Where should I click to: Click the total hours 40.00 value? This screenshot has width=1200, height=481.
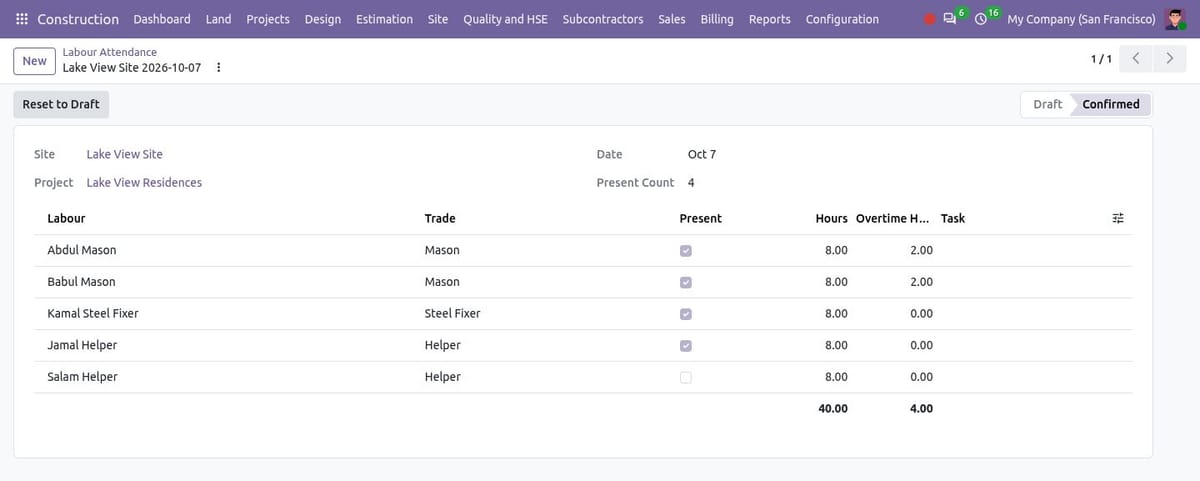pyautogui.click(x=833, y=409)
